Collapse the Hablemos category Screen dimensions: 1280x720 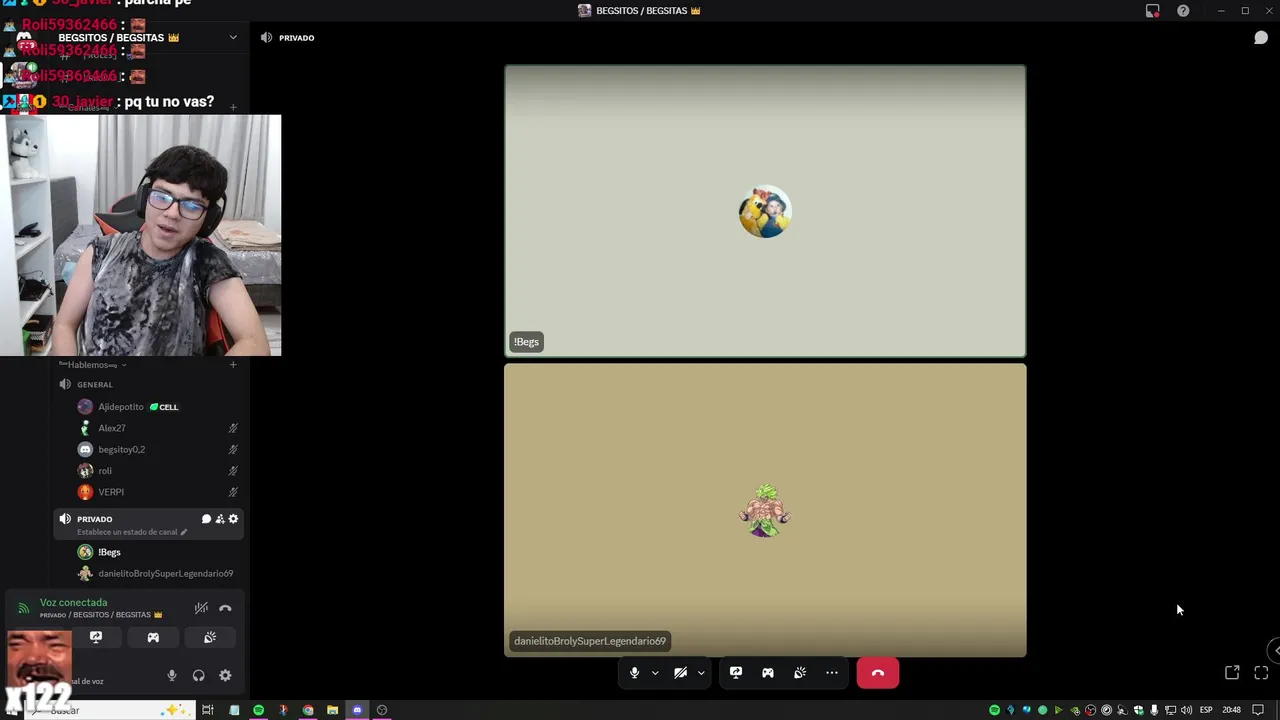[x=92, y=365]
